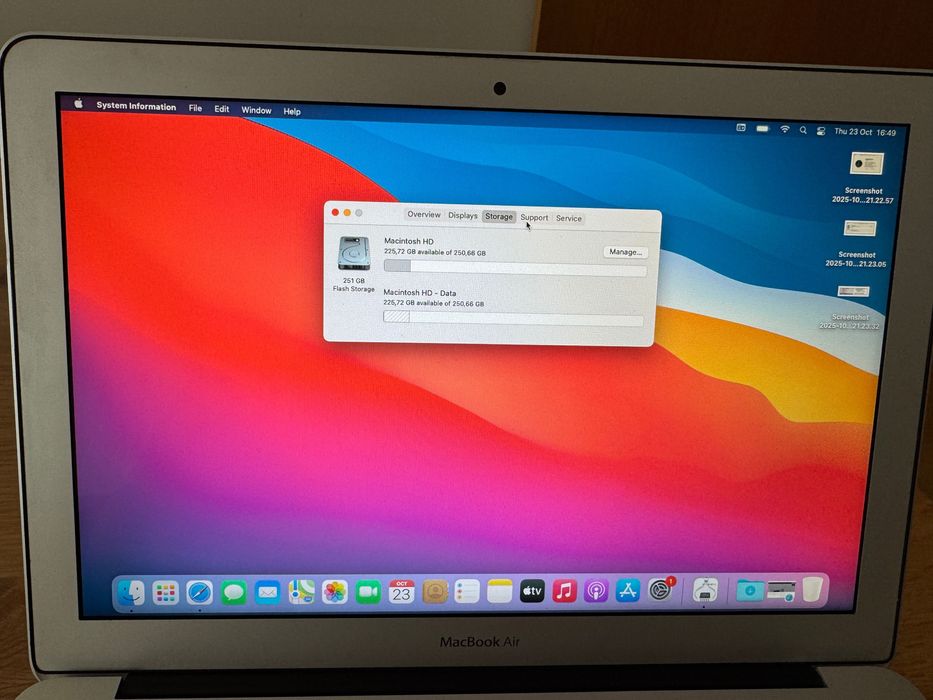Viewport: 933px width, 700px height.
Task: Click System Information icon in Dock
Action: pos(705,590)
